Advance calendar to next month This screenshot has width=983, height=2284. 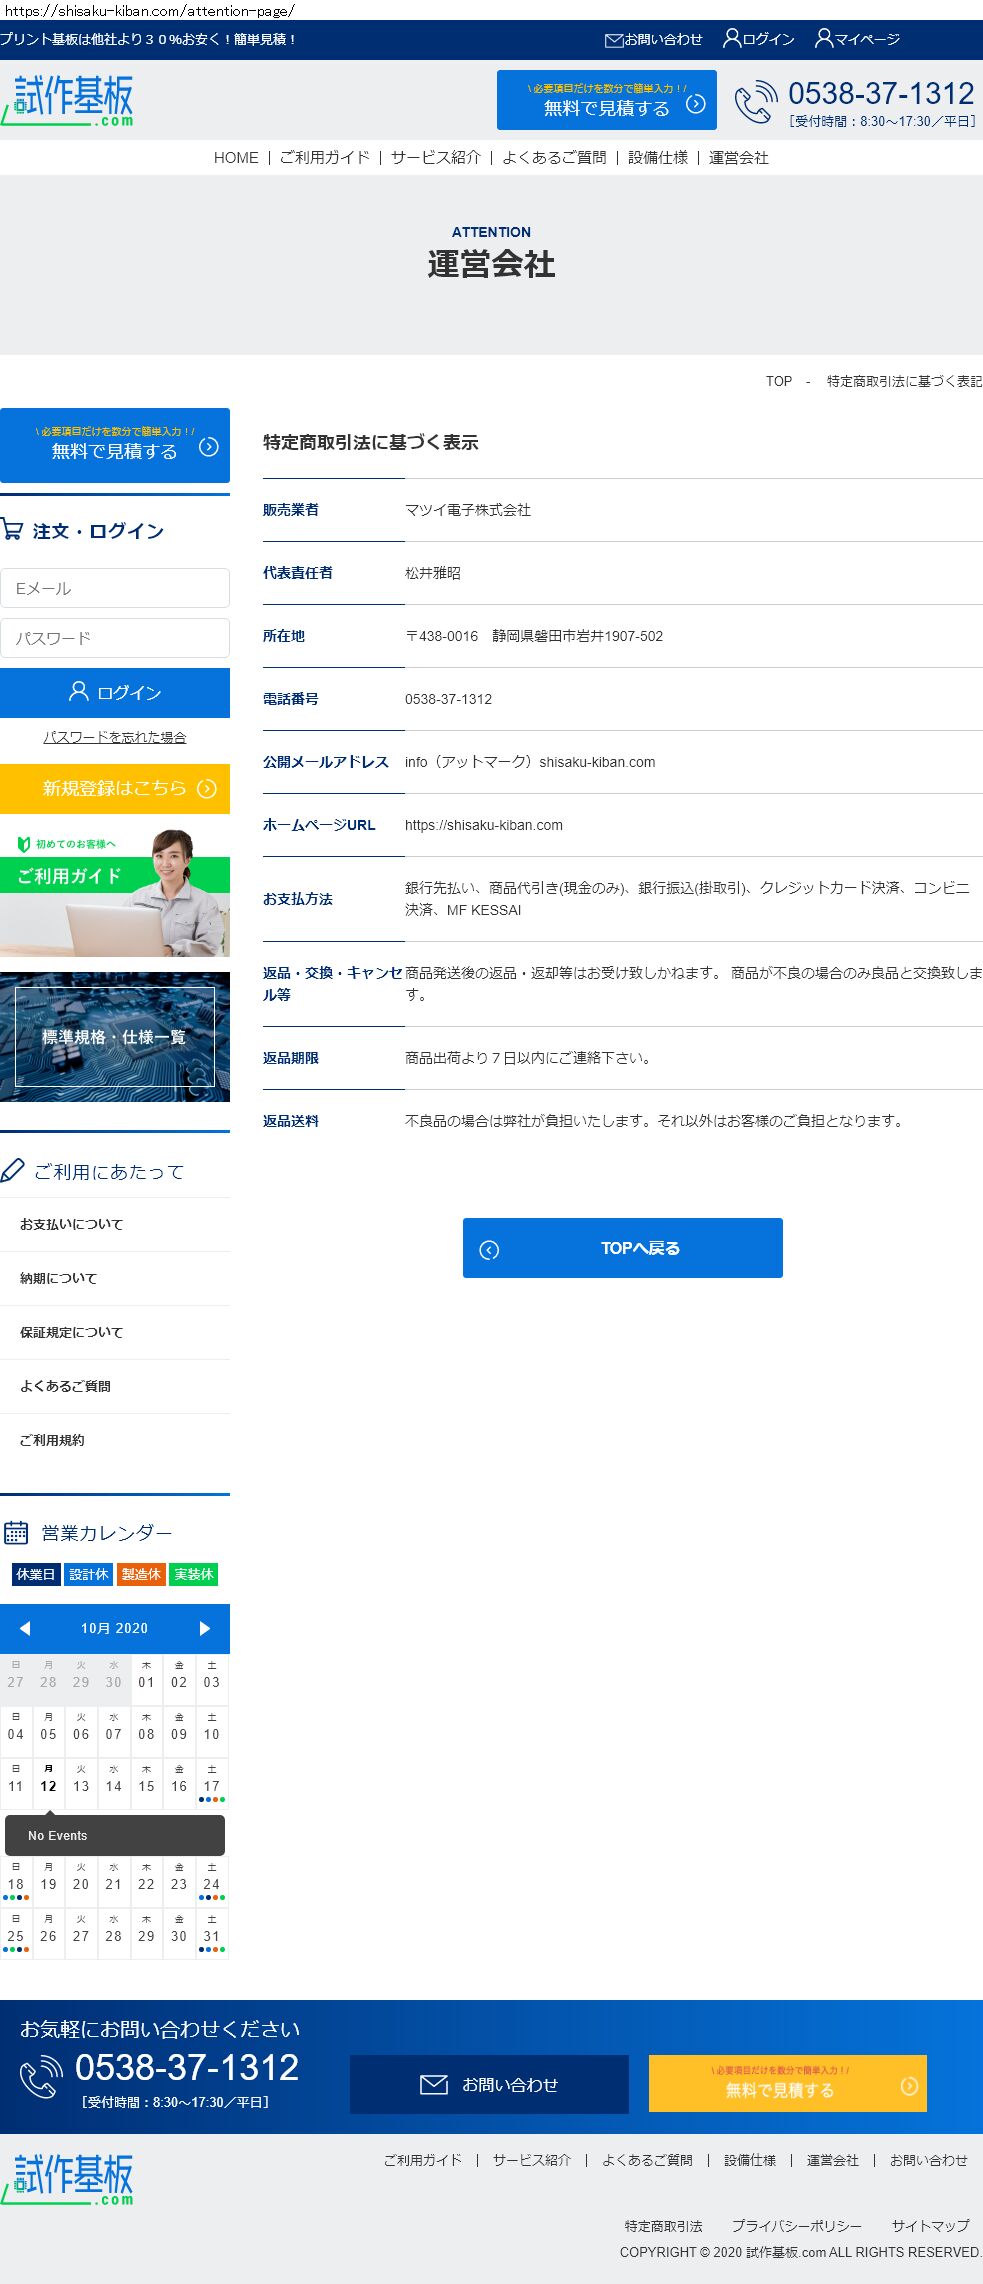pos(204,1629)
